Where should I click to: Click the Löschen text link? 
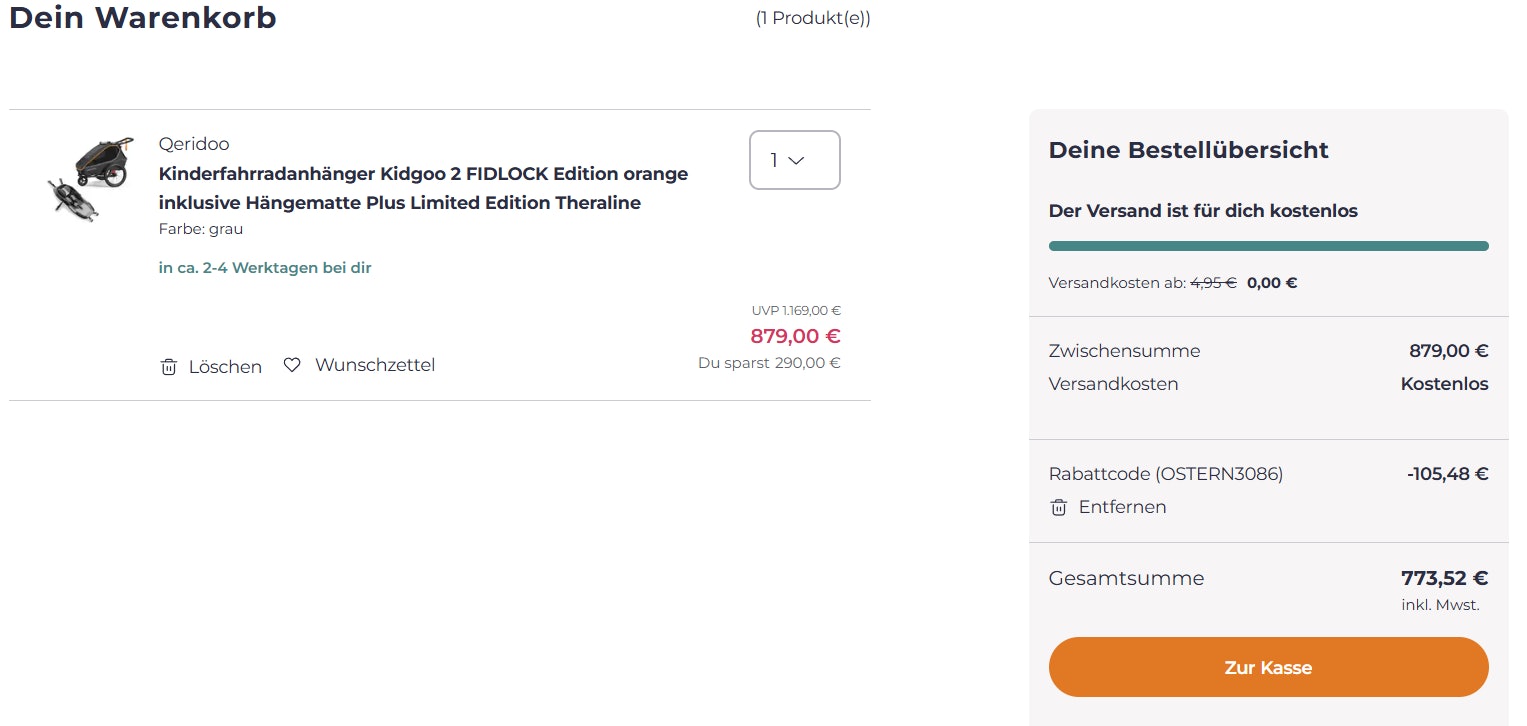pos(225,367)
